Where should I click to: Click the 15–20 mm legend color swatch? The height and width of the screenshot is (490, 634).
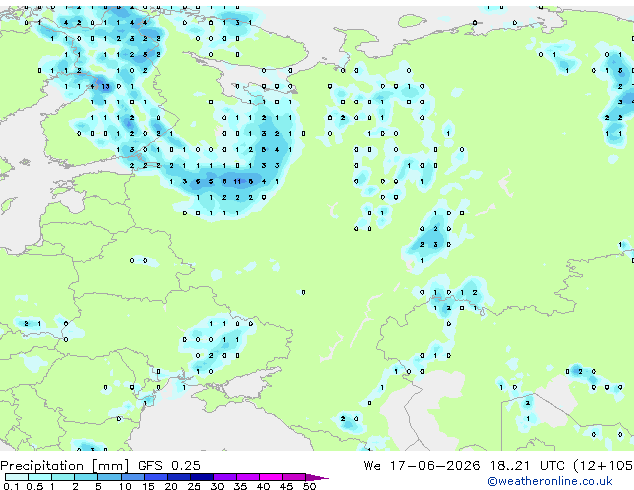[155, 477]
